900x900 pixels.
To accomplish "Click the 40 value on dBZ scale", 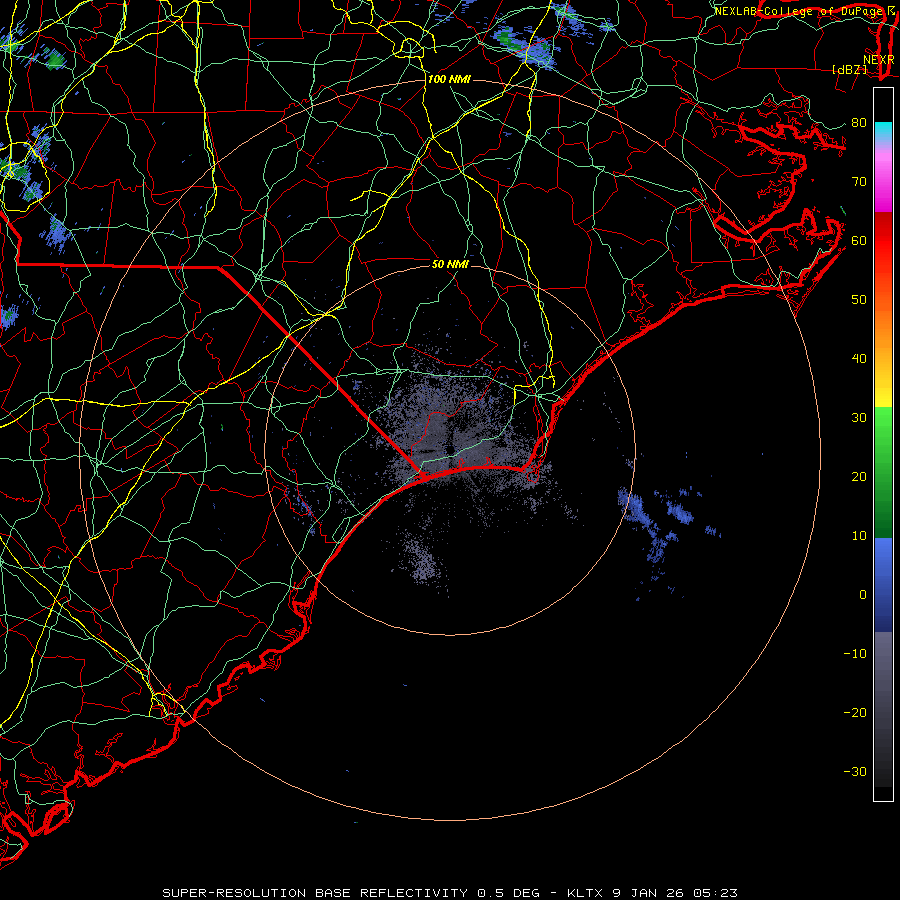I will [x=859, y=359].
